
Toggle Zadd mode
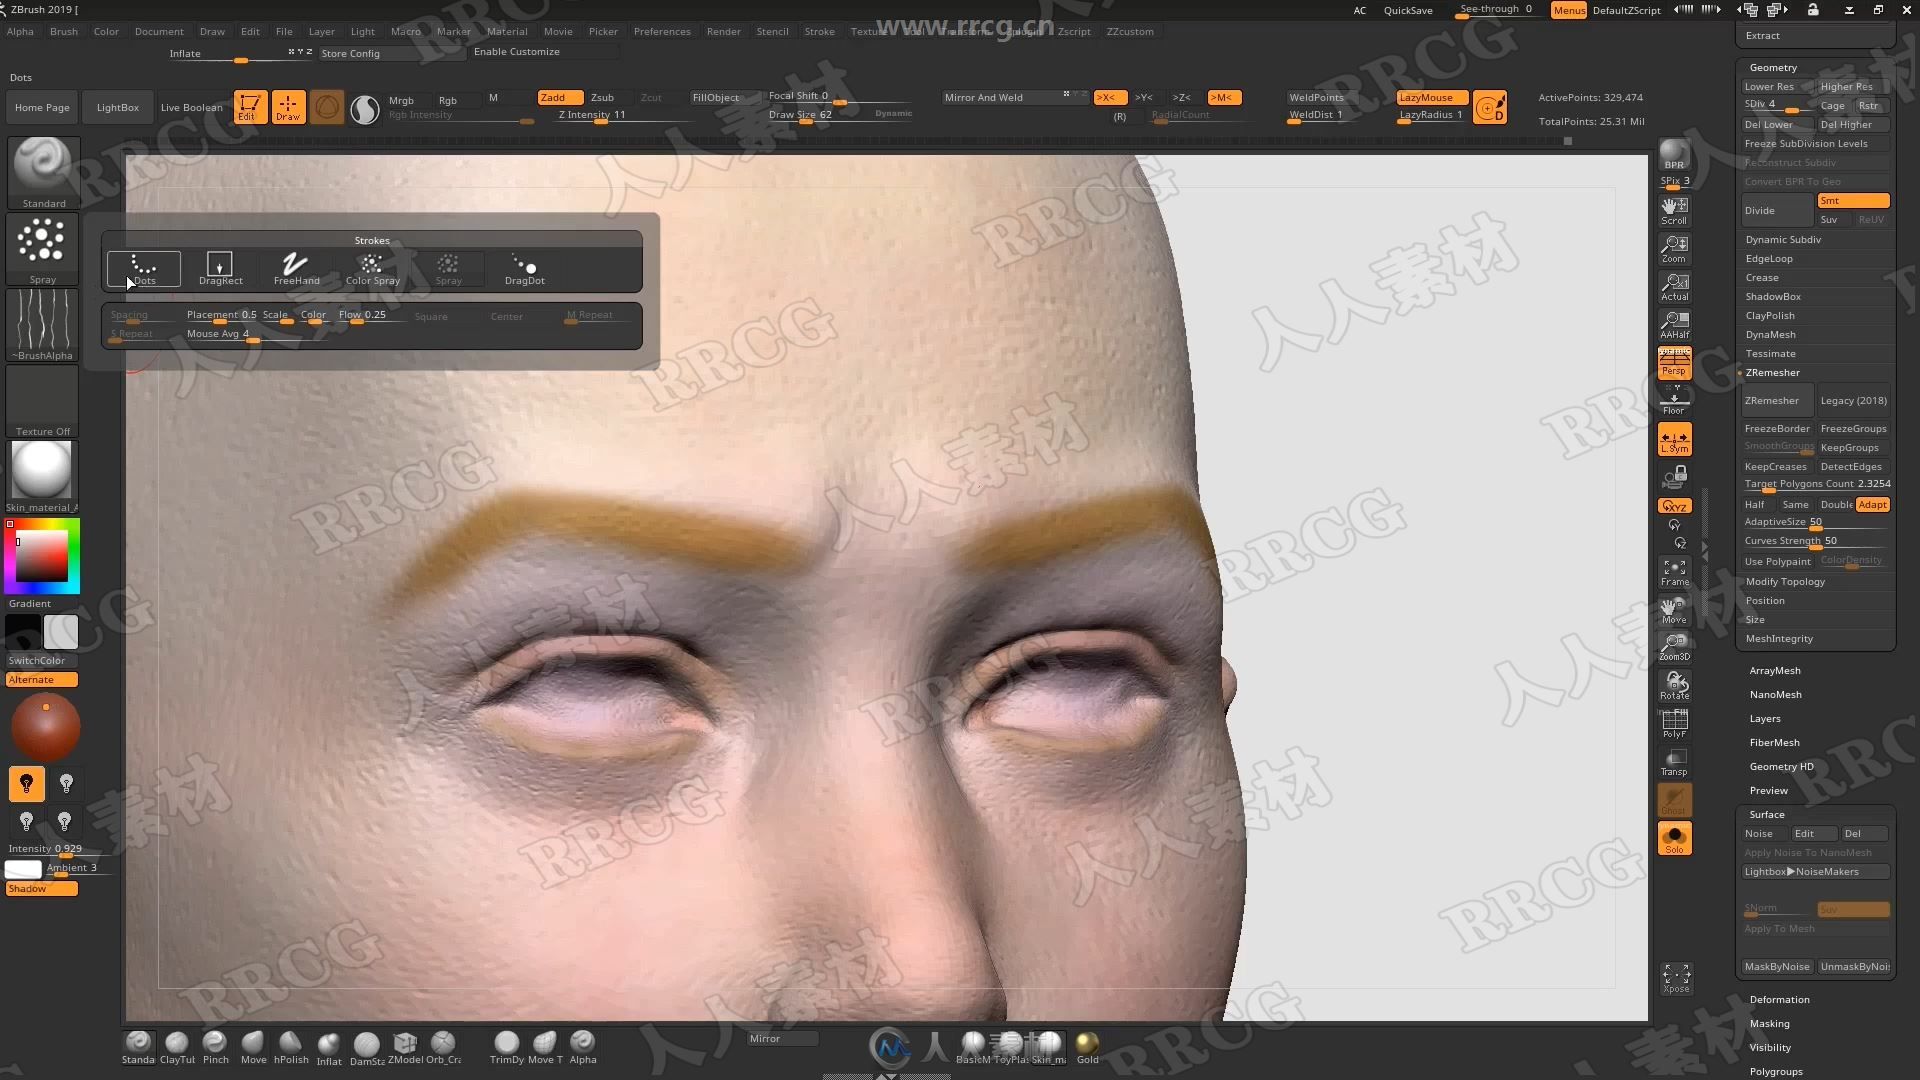[560, 97]
